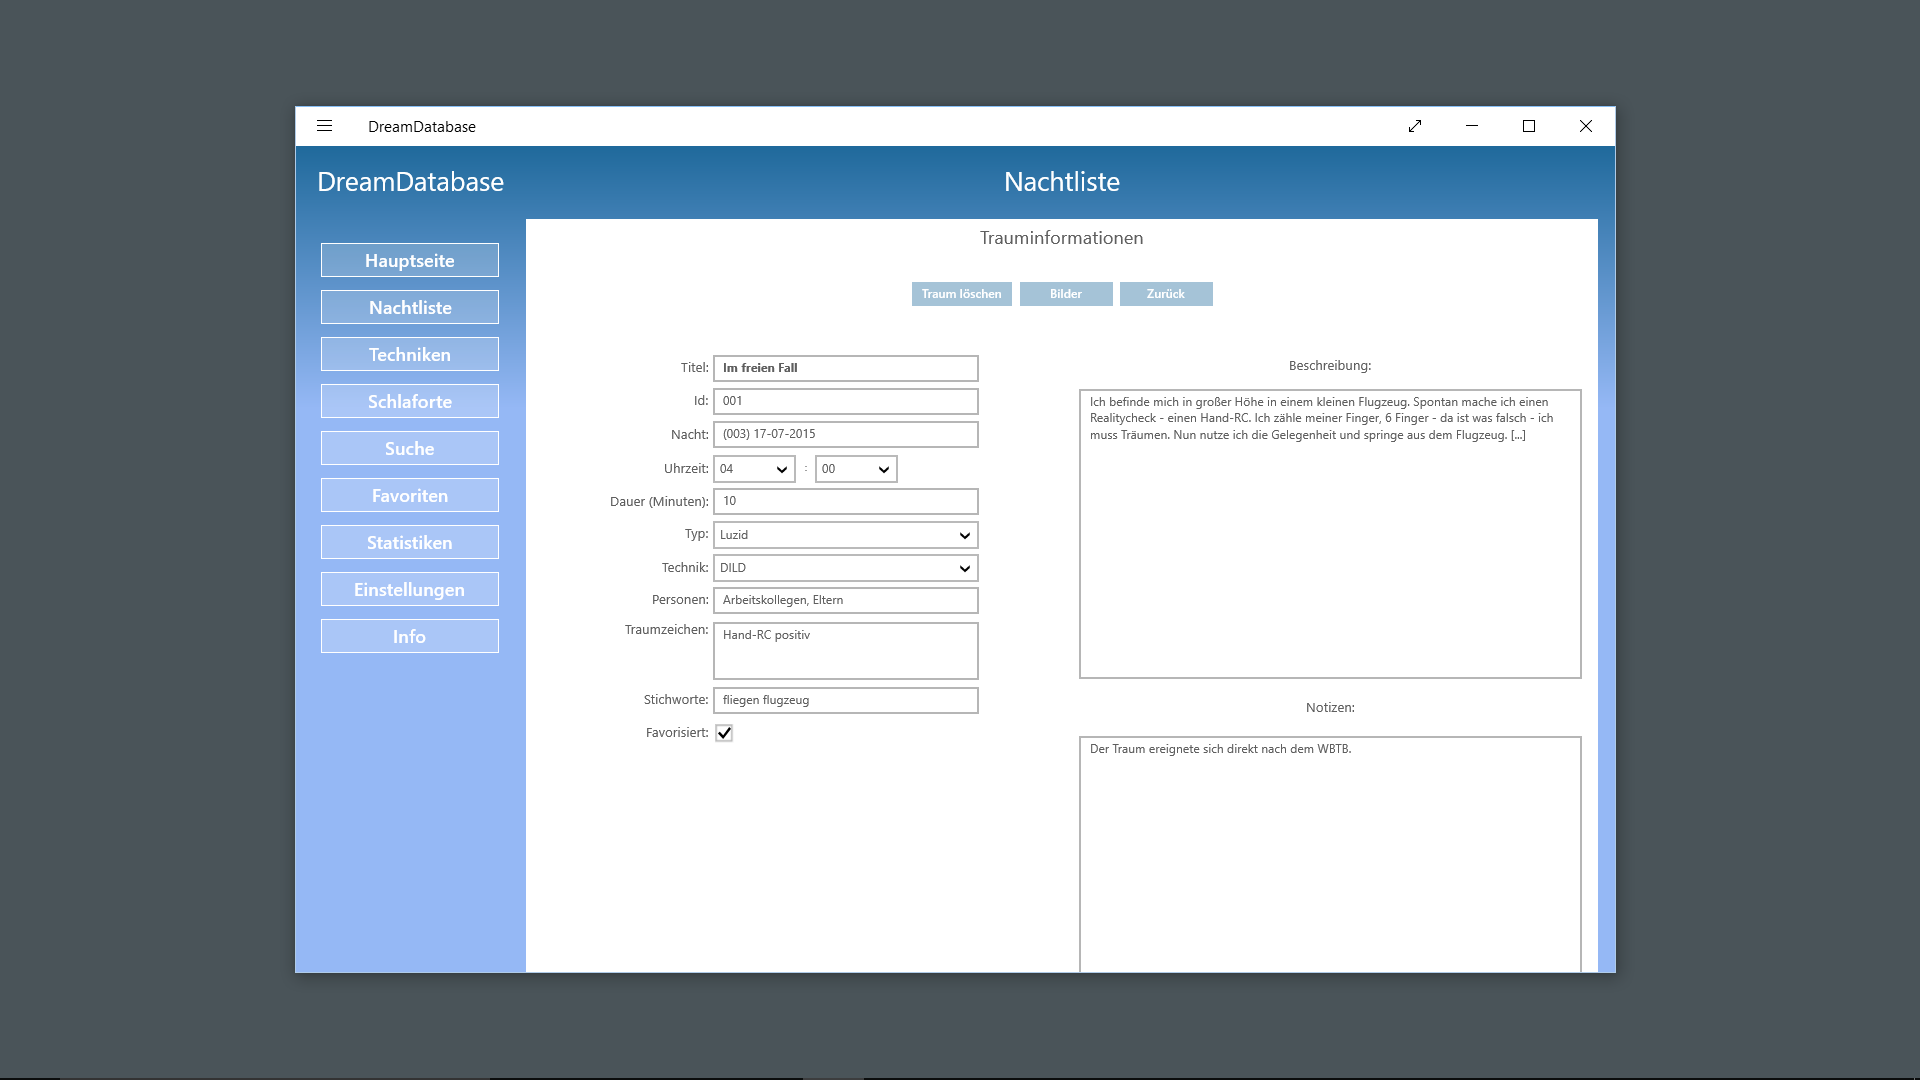Open the hamburger menu icon
The image size is (1920, 1080).
pos(324,126)
